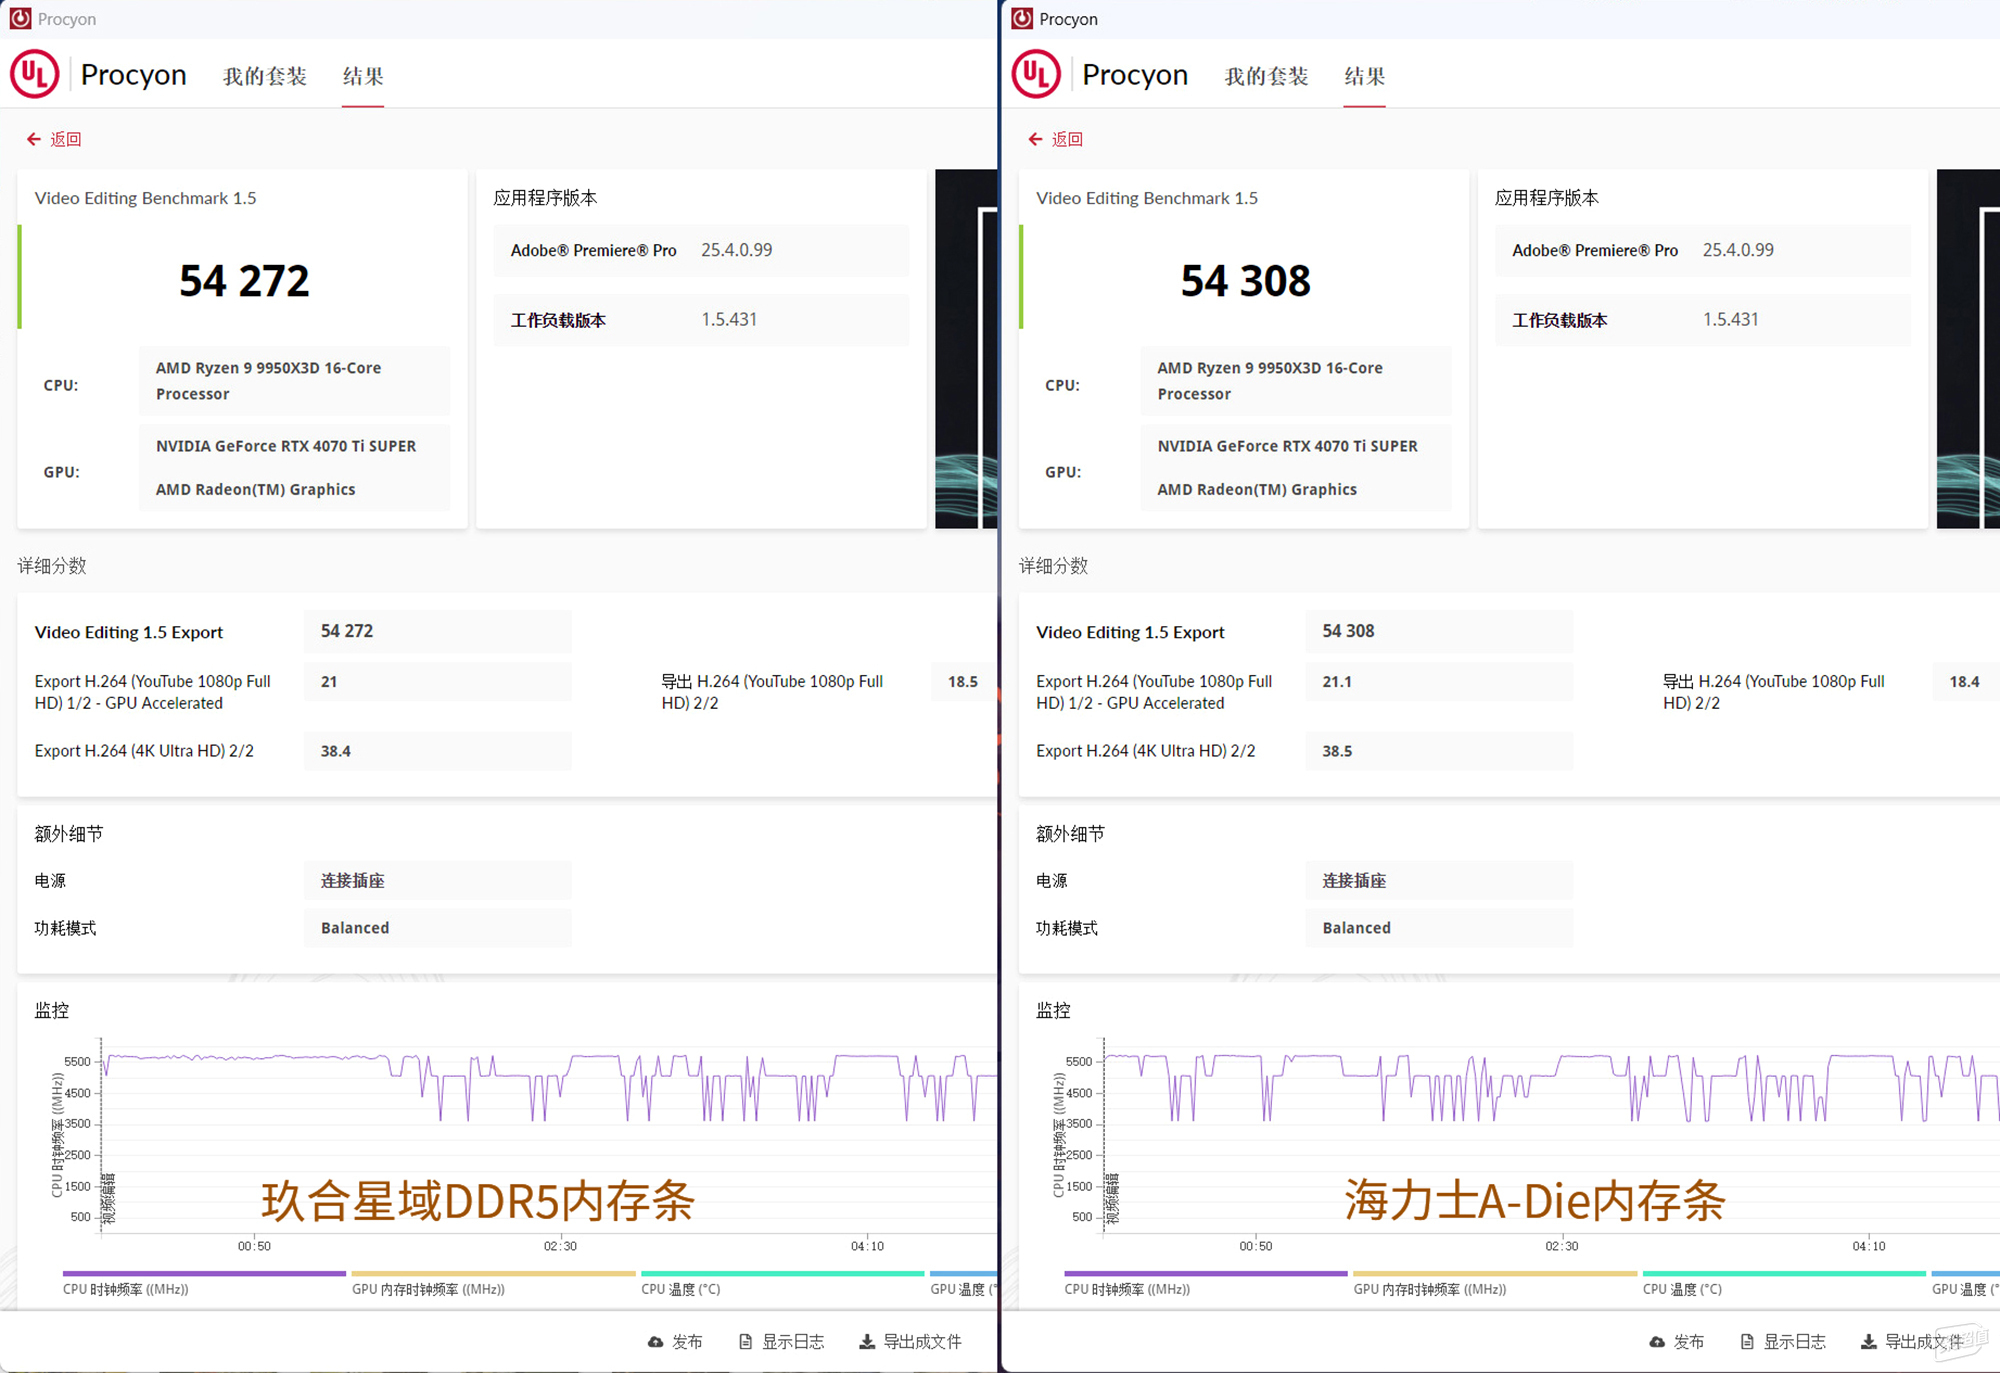This screenshot has width=2000, height=1373.
Task: Click show log document icon in left window
Action: (x=745, y=1342)
